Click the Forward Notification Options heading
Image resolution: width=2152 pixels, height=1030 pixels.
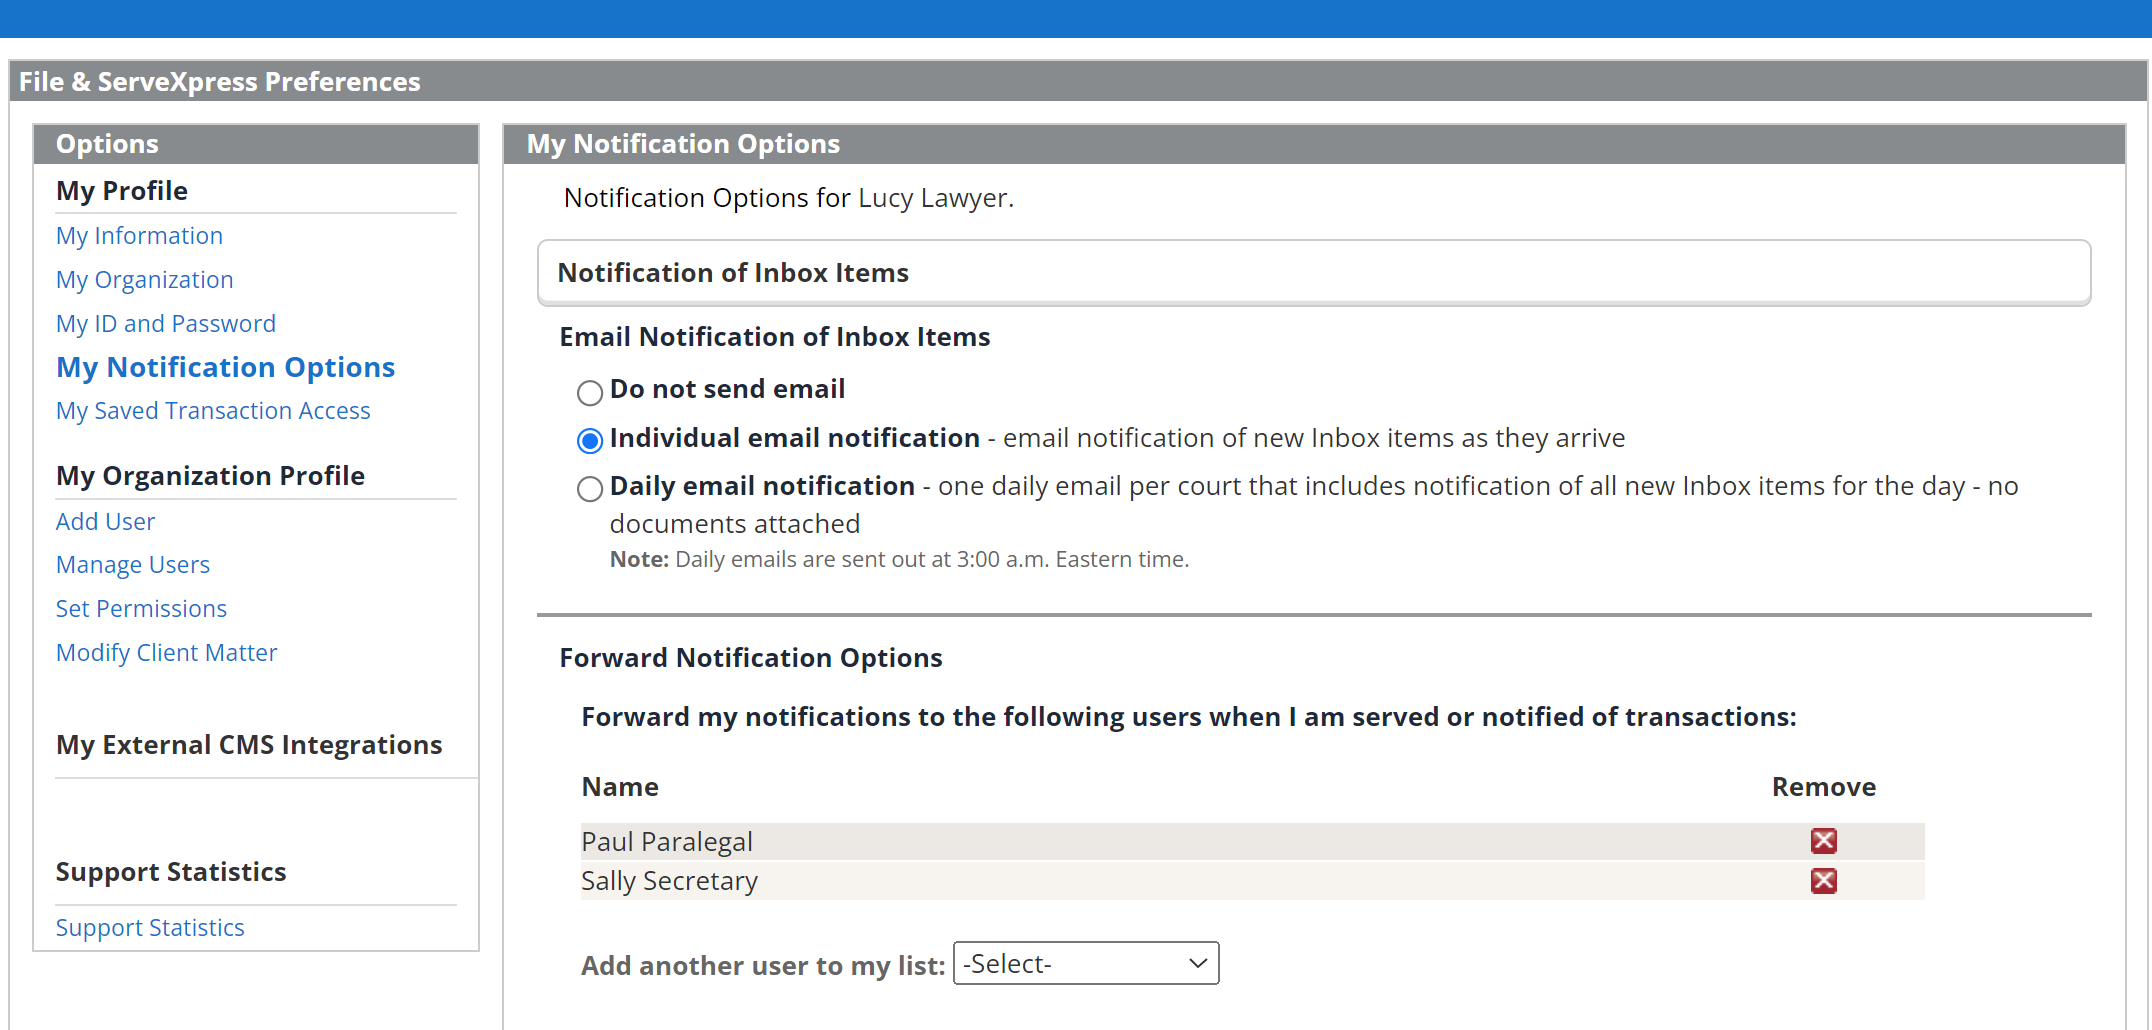(751, 658)
